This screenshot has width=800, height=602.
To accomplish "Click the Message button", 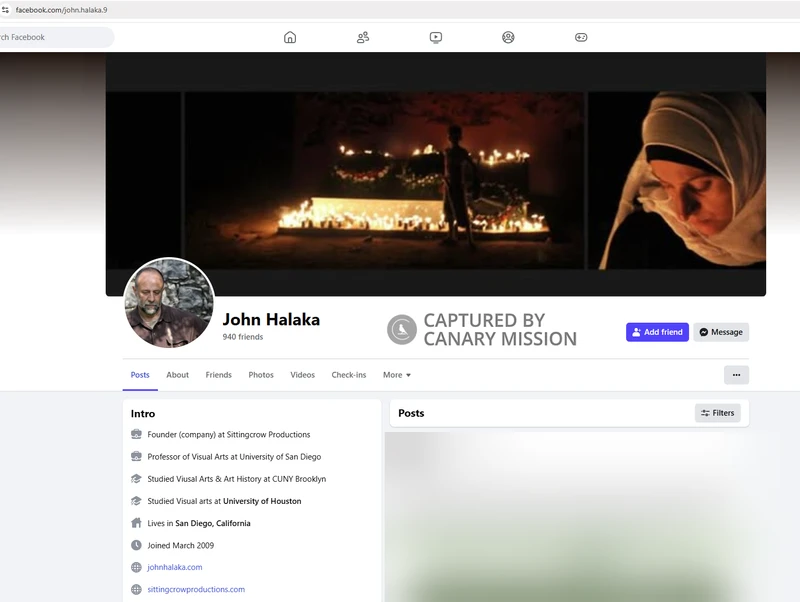I will [x=721, y=332].
